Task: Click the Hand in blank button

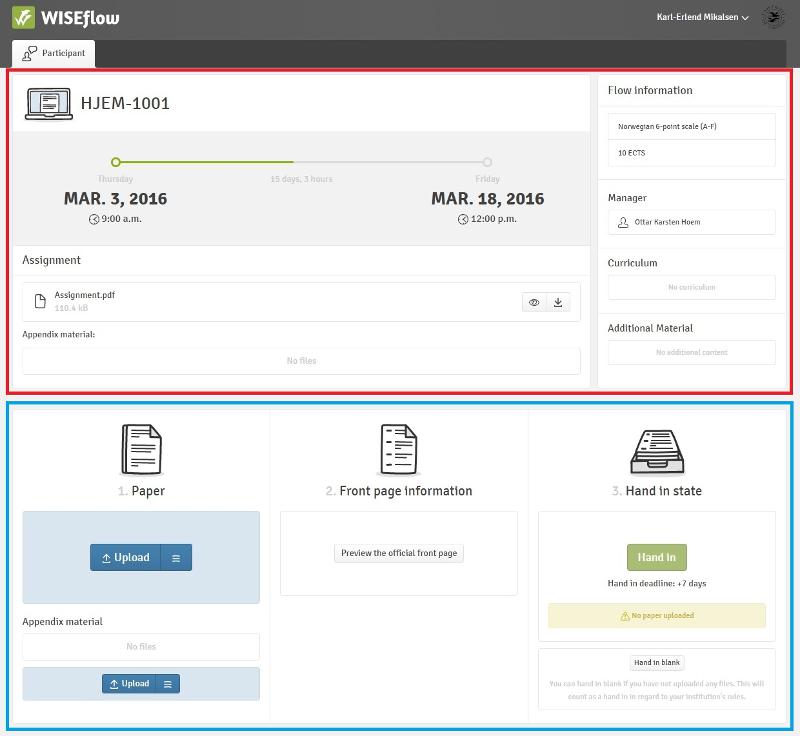Action: point(658,662)
